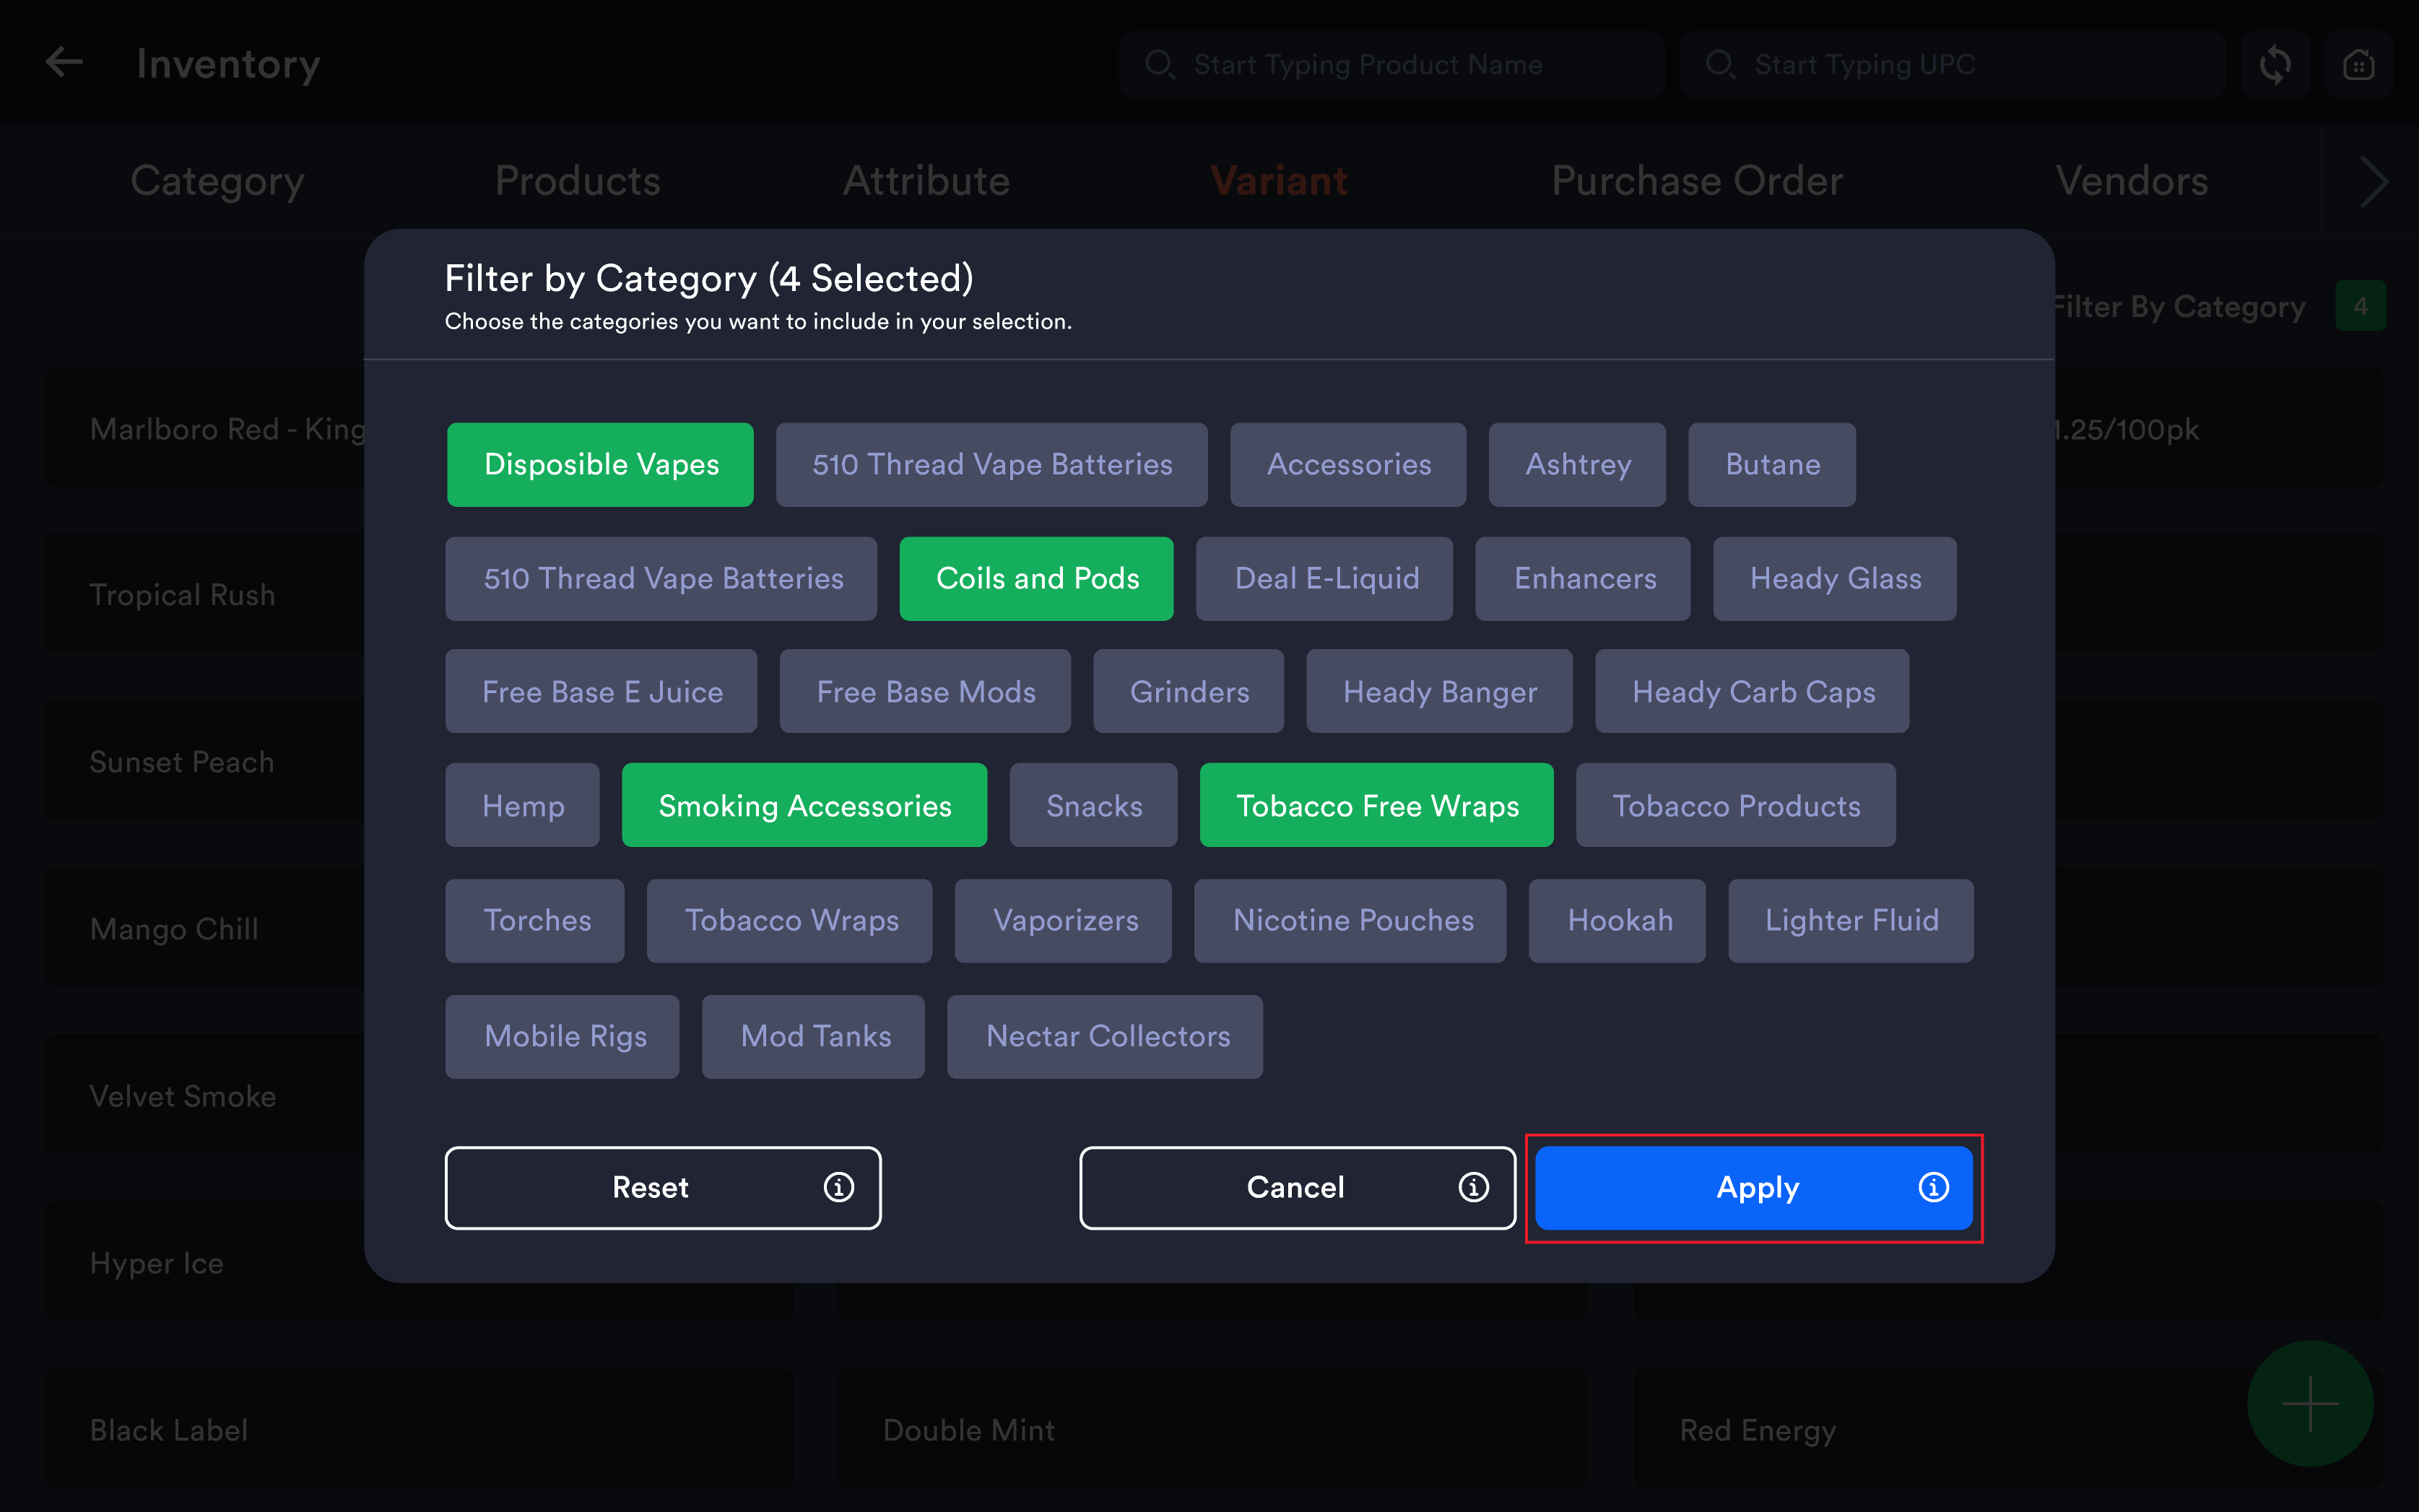2419x1512 pixels.
Task: Select Free Base E Juice category
Action: tap(601, 692)
